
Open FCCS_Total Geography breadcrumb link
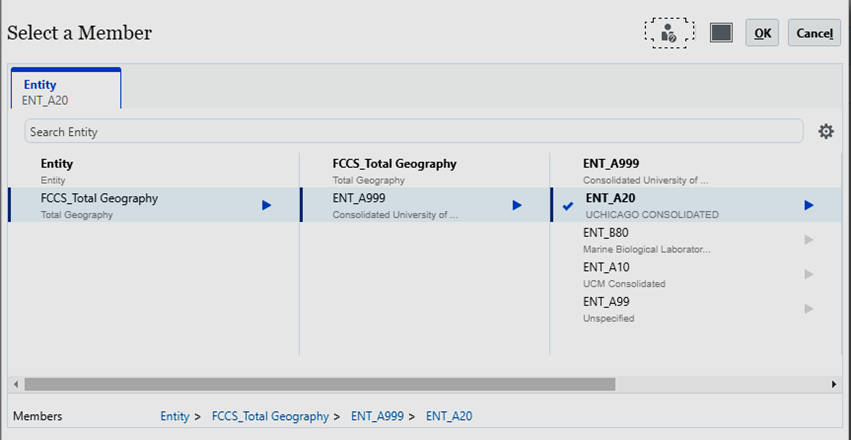coord(270,416)
